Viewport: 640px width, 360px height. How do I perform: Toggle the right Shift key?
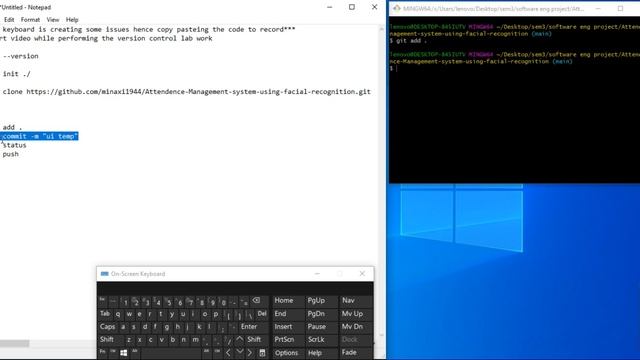click(x=254, y=340)
